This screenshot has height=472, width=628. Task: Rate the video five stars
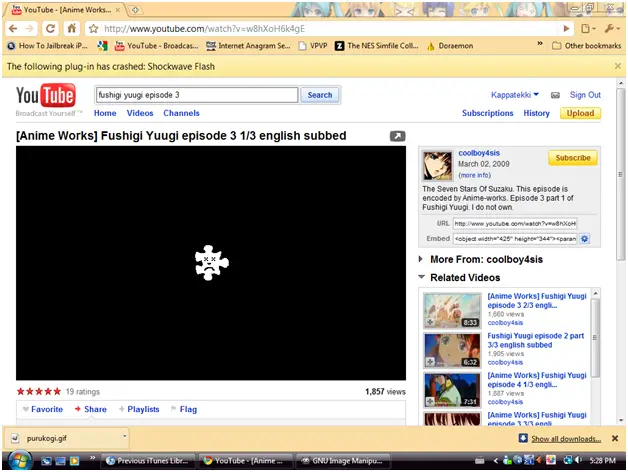point(57,391)
